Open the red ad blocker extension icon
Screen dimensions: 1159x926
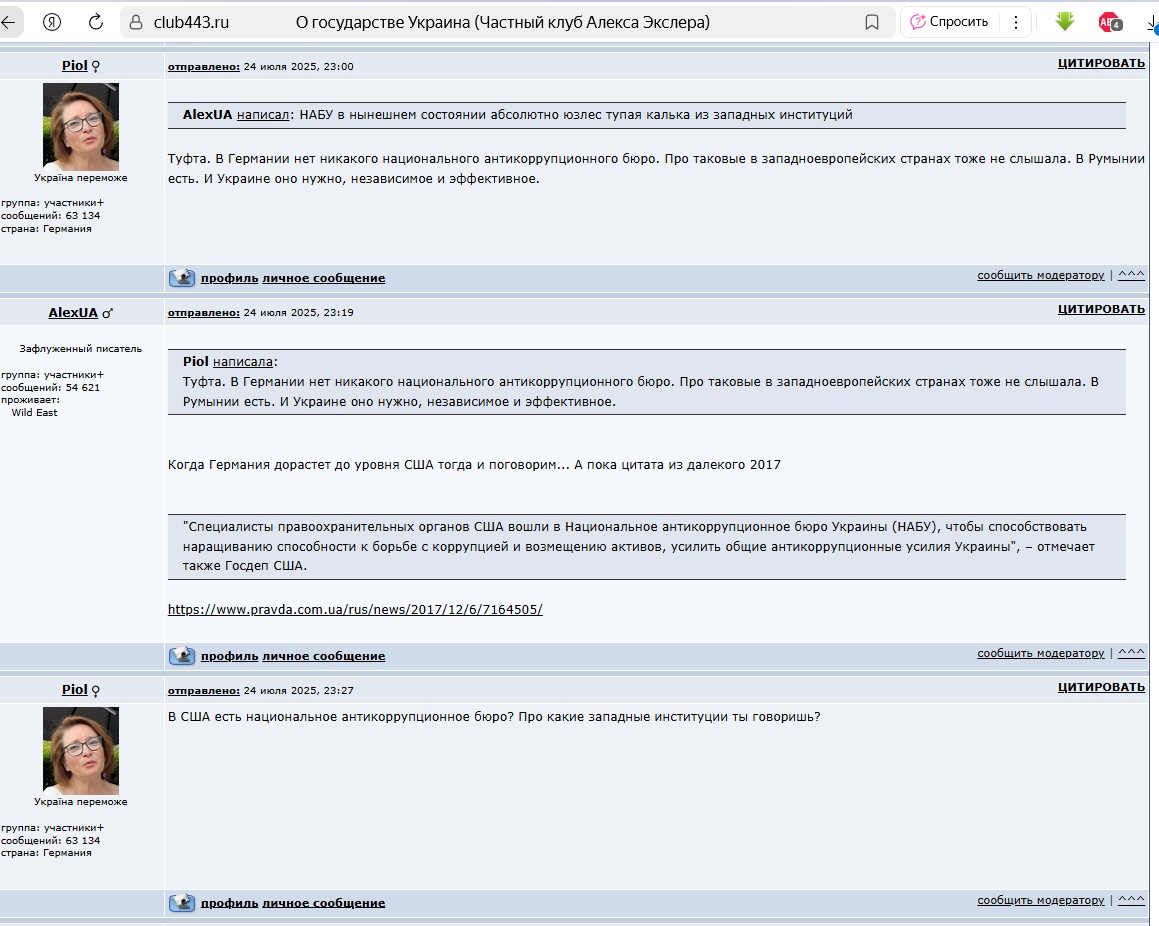tap(1109, 22)
